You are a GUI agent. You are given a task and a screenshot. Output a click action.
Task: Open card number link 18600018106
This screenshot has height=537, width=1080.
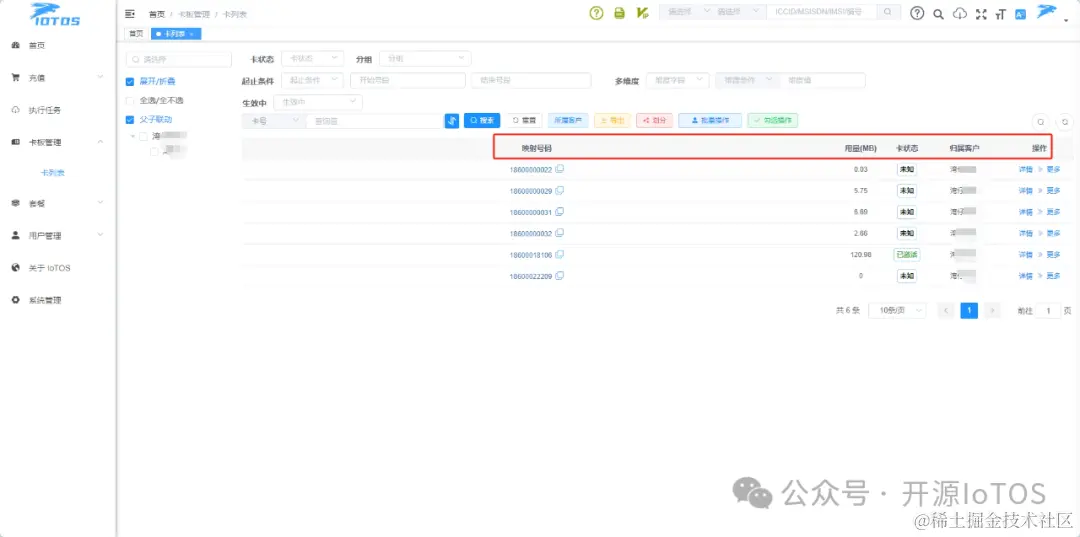point(531,255)
